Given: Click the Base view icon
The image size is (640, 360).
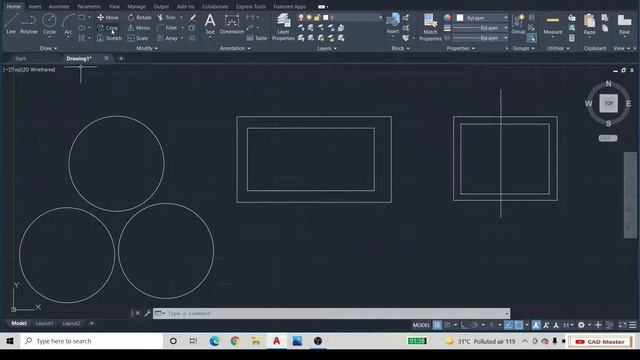Looking at the screenshot, I should click(x=624, y=24).
